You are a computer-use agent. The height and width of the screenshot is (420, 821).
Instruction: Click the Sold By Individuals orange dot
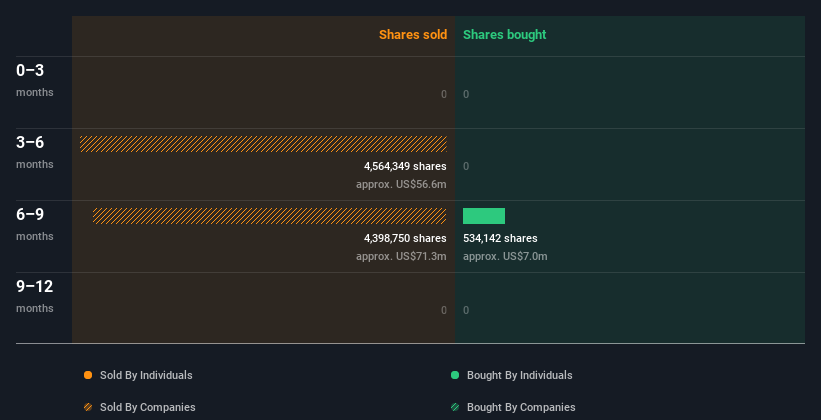88,375
